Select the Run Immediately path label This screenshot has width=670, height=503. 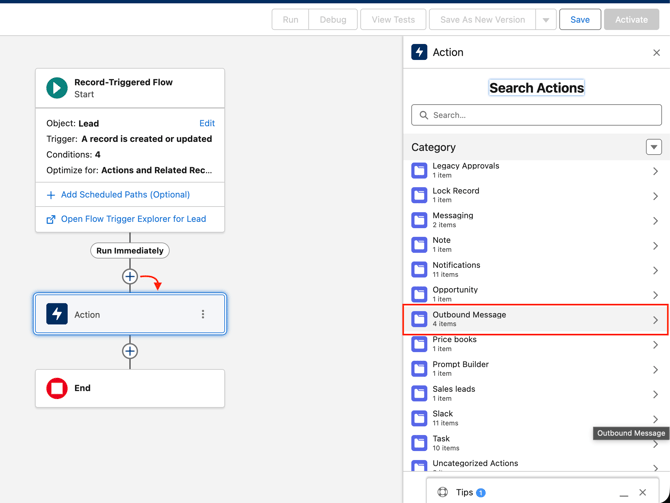pos(130,250)
